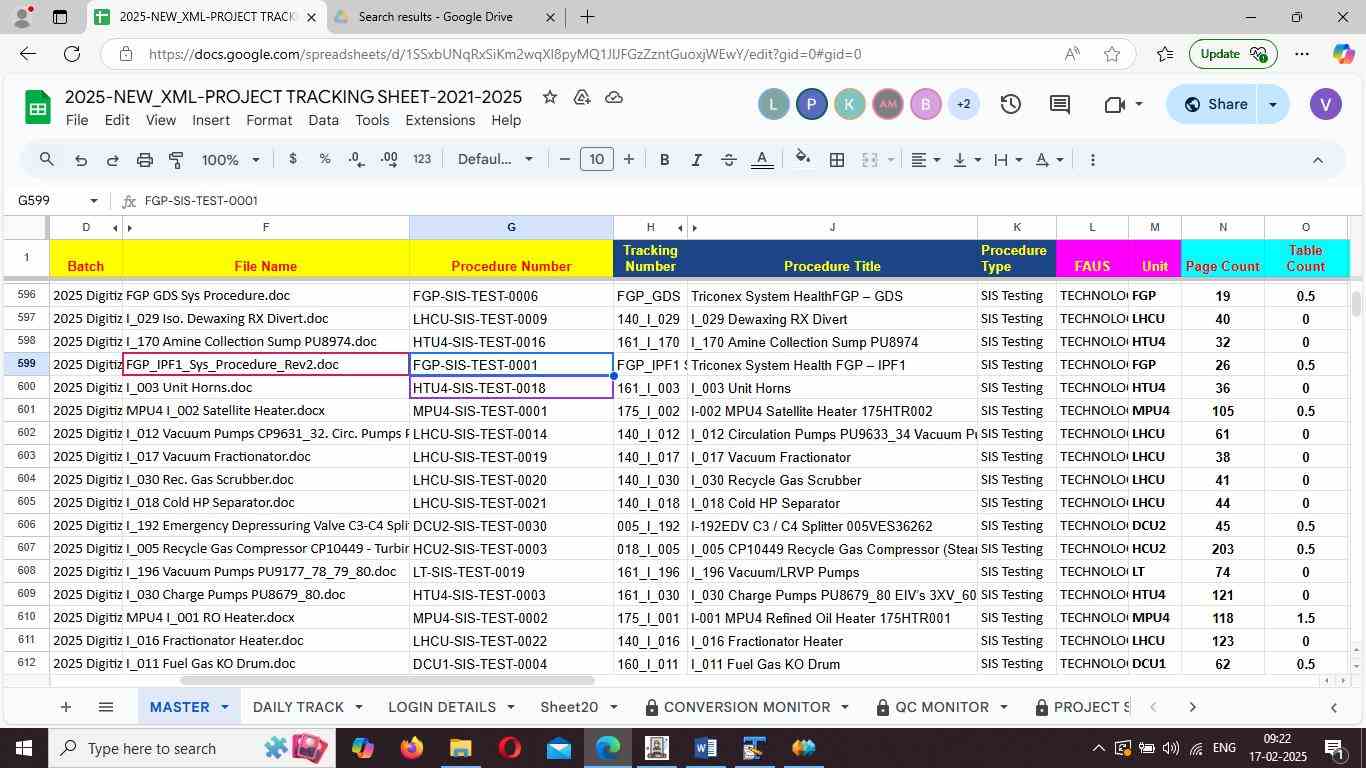The width and height of the screenshot is (1366, 768).
Task: Decrease decimal places
Action: click(x=356, y=159)
